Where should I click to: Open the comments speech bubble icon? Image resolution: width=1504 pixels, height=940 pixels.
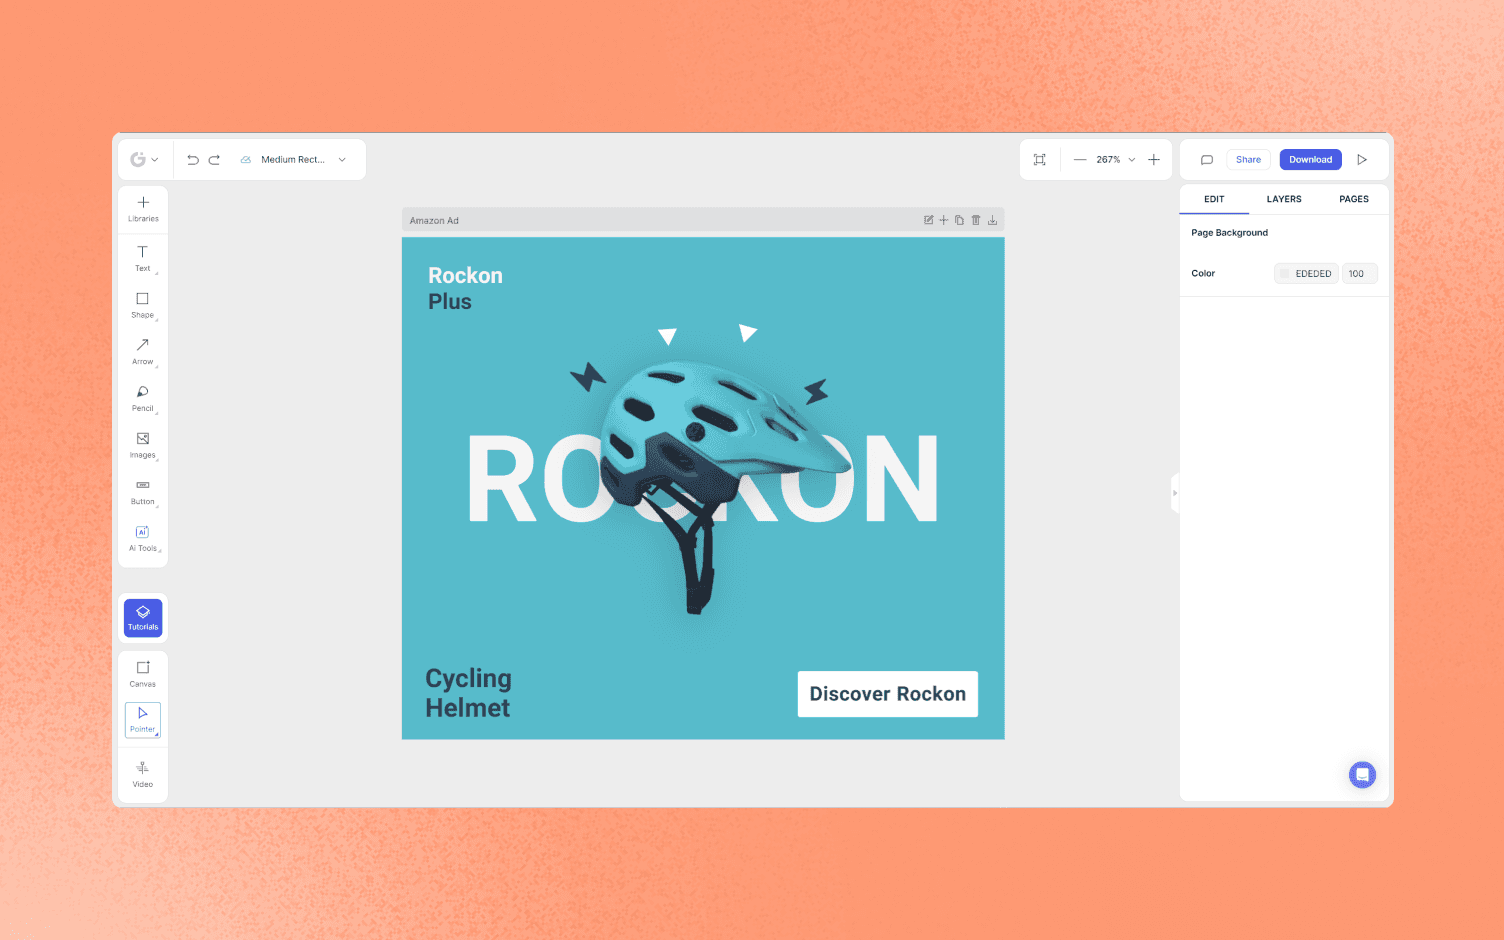pos(1207,160)
